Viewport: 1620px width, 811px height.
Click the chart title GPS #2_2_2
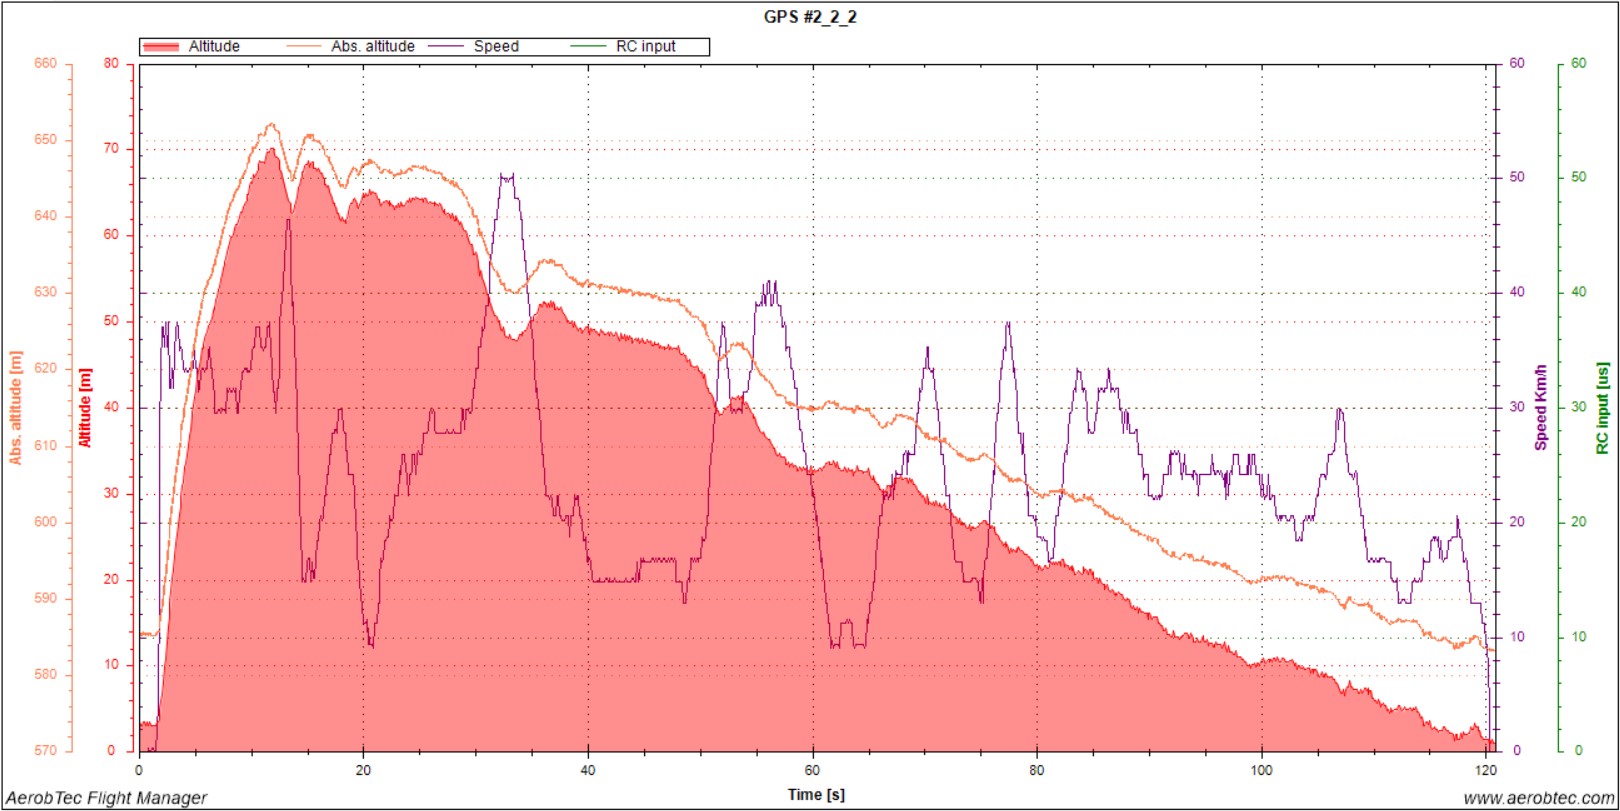[x=810, y=17]
